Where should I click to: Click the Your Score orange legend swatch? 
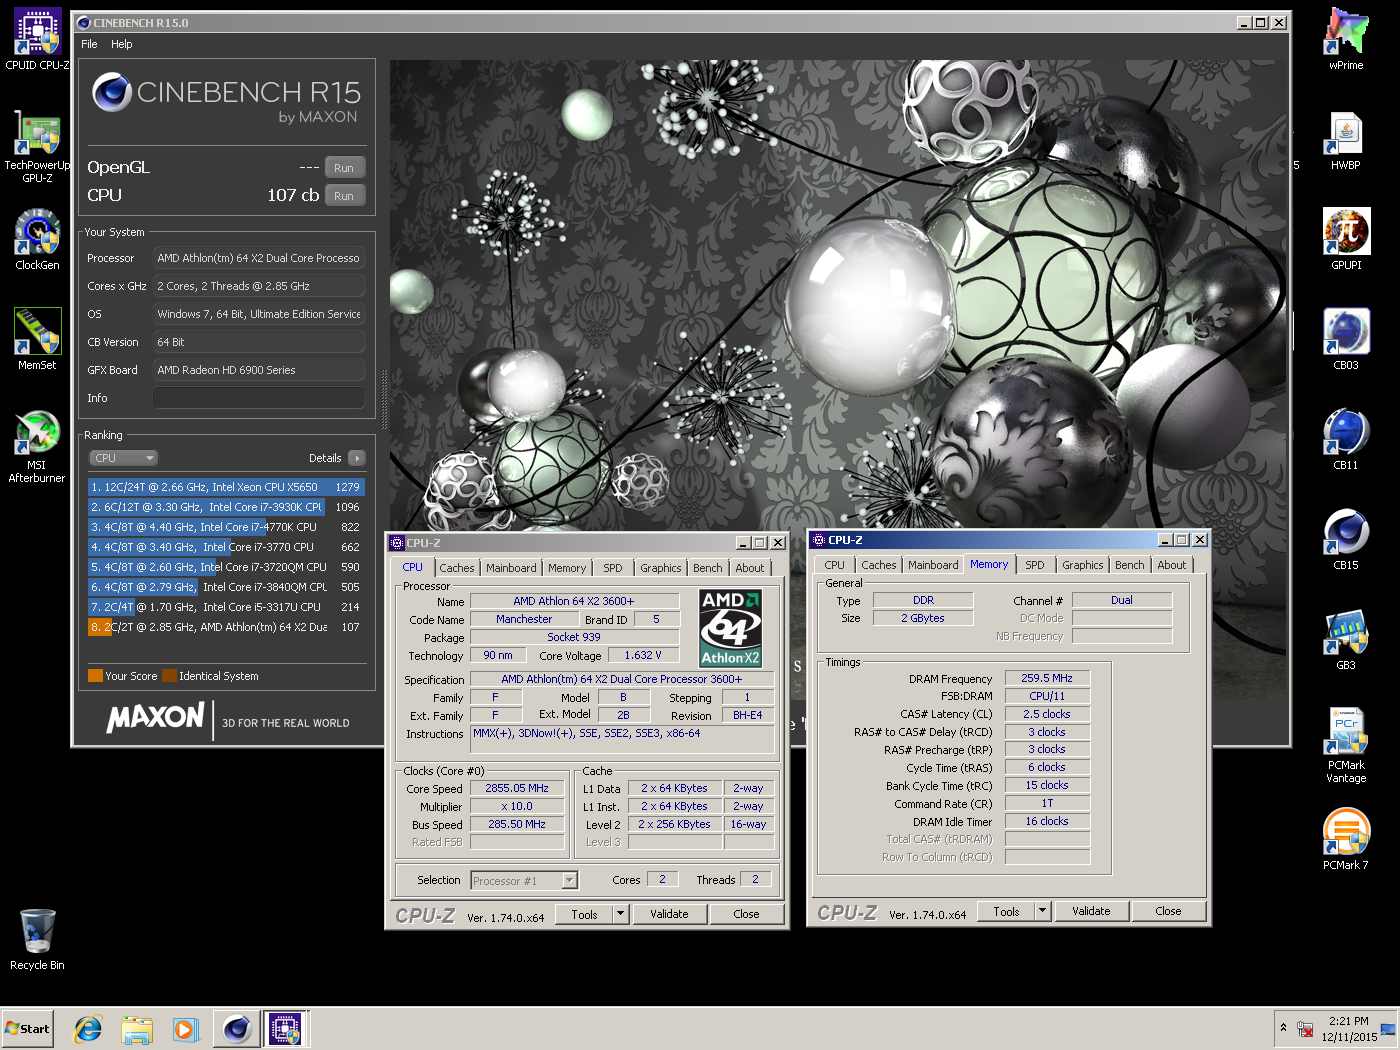click(95, 676)
